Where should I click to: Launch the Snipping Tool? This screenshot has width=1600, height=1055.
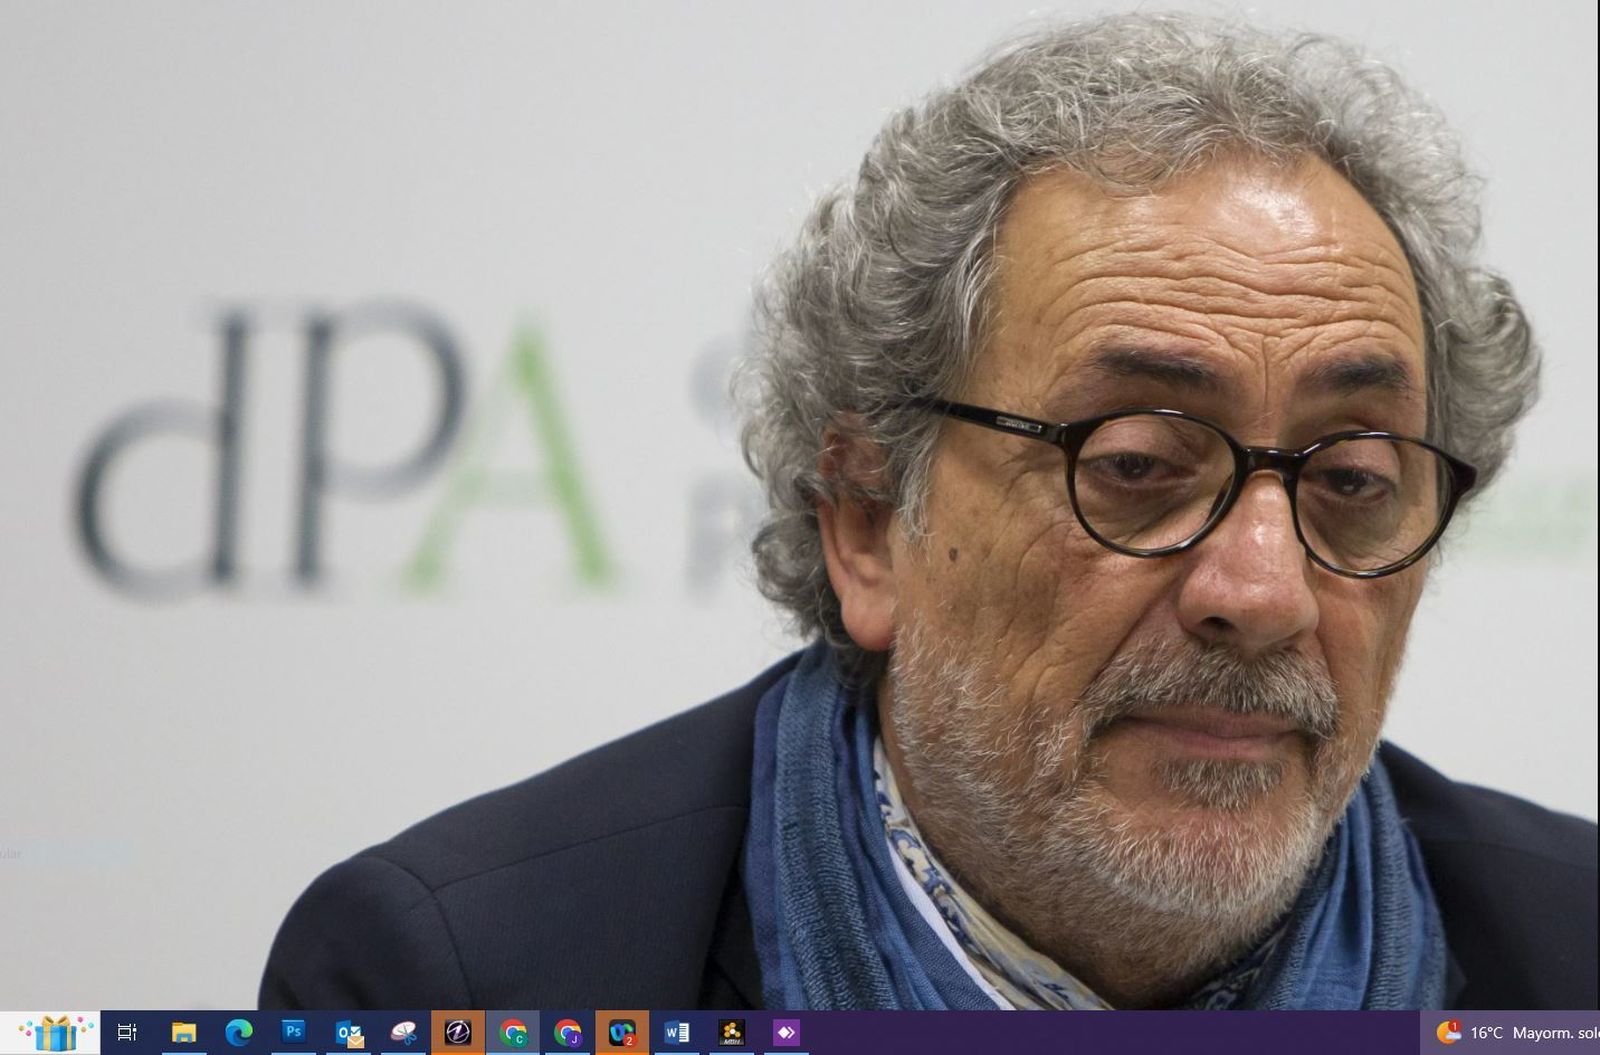(403, 1032)
